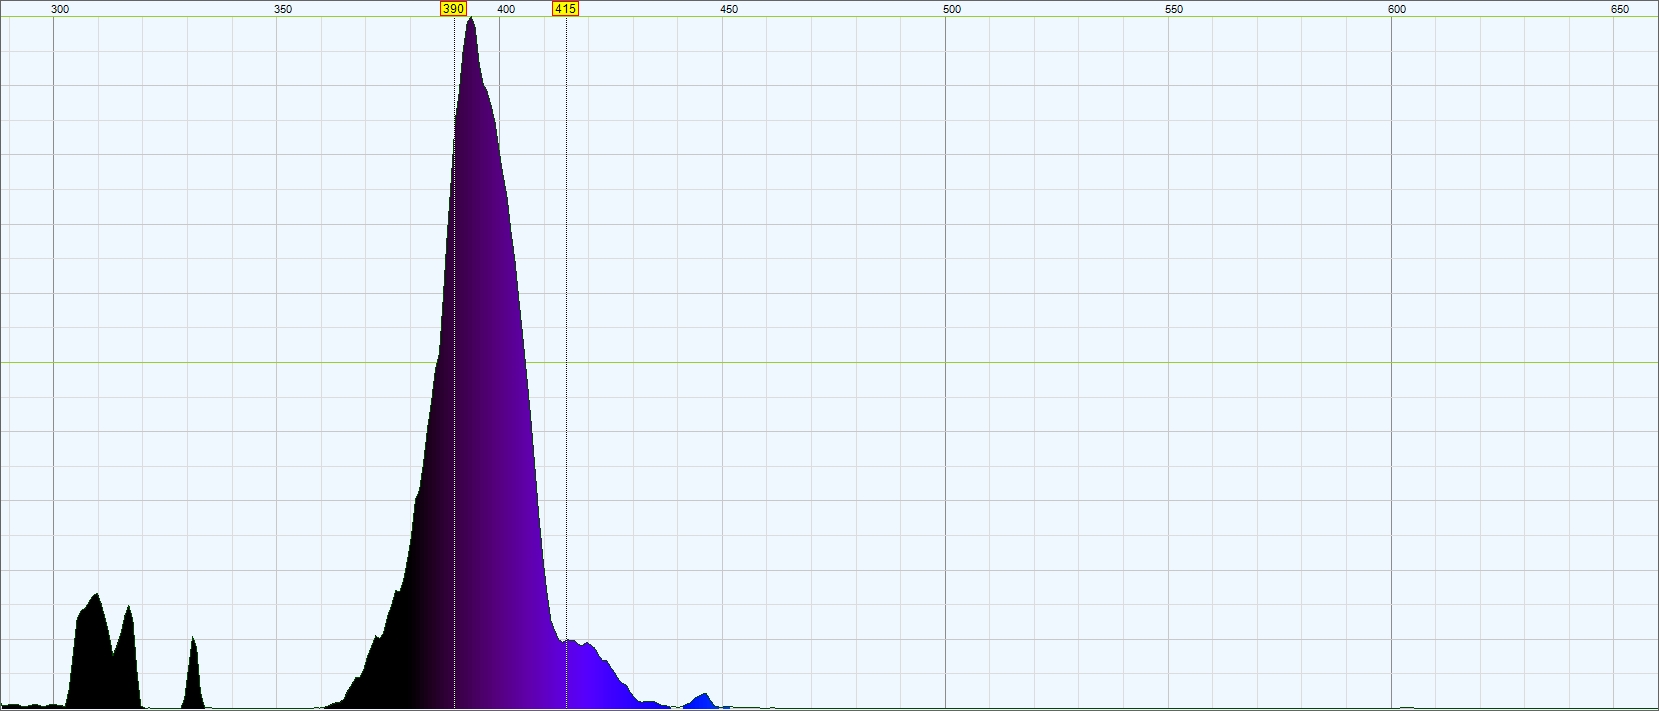The width and height of the screenshot is (1659, 711).
Task: Click the tip of the tallest violet peak
Action: click(471, 20)
